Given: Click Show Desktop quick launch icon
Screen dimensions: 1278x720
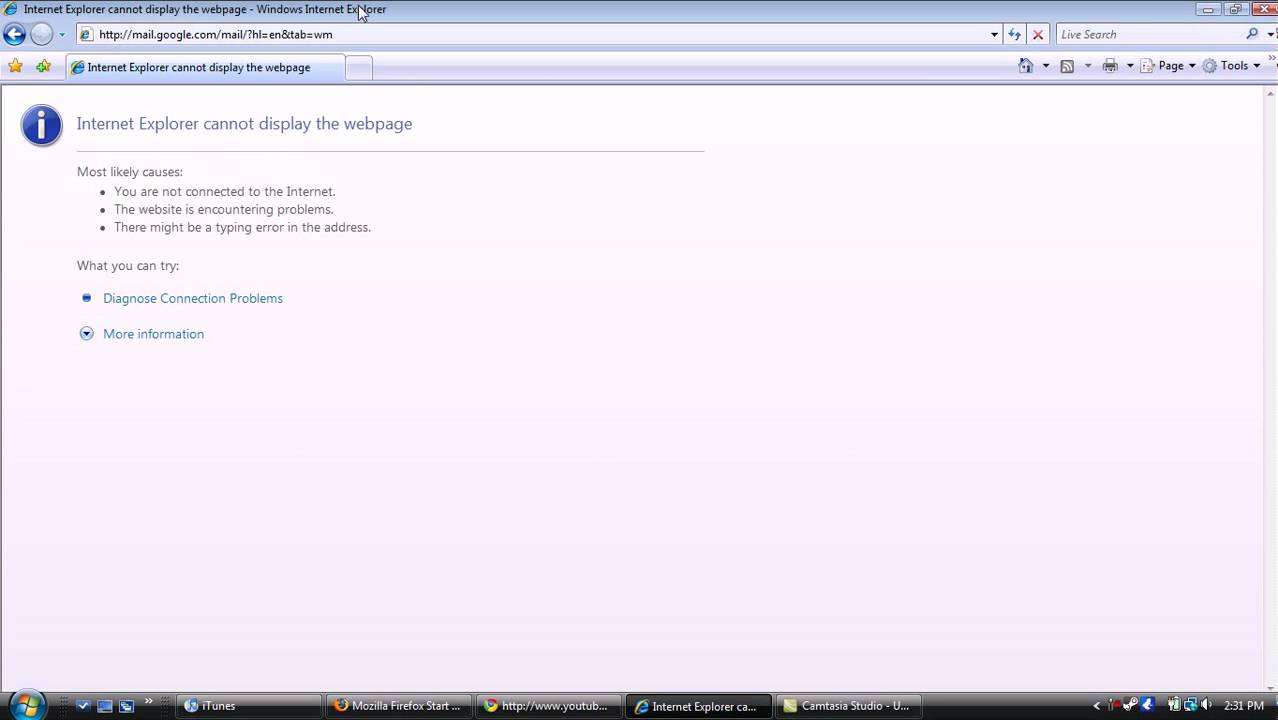Looking at the screenshot, I should point(105,706).
